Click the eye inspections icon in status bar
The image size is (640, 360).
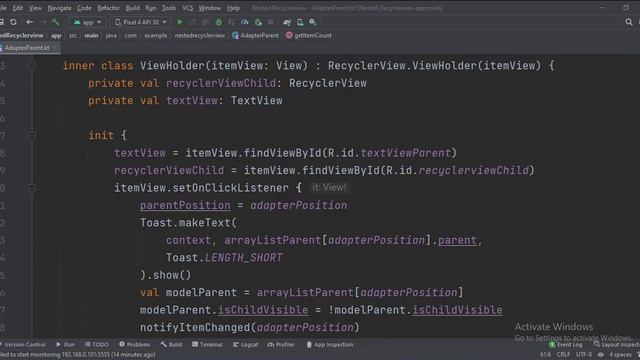point(600,355)
